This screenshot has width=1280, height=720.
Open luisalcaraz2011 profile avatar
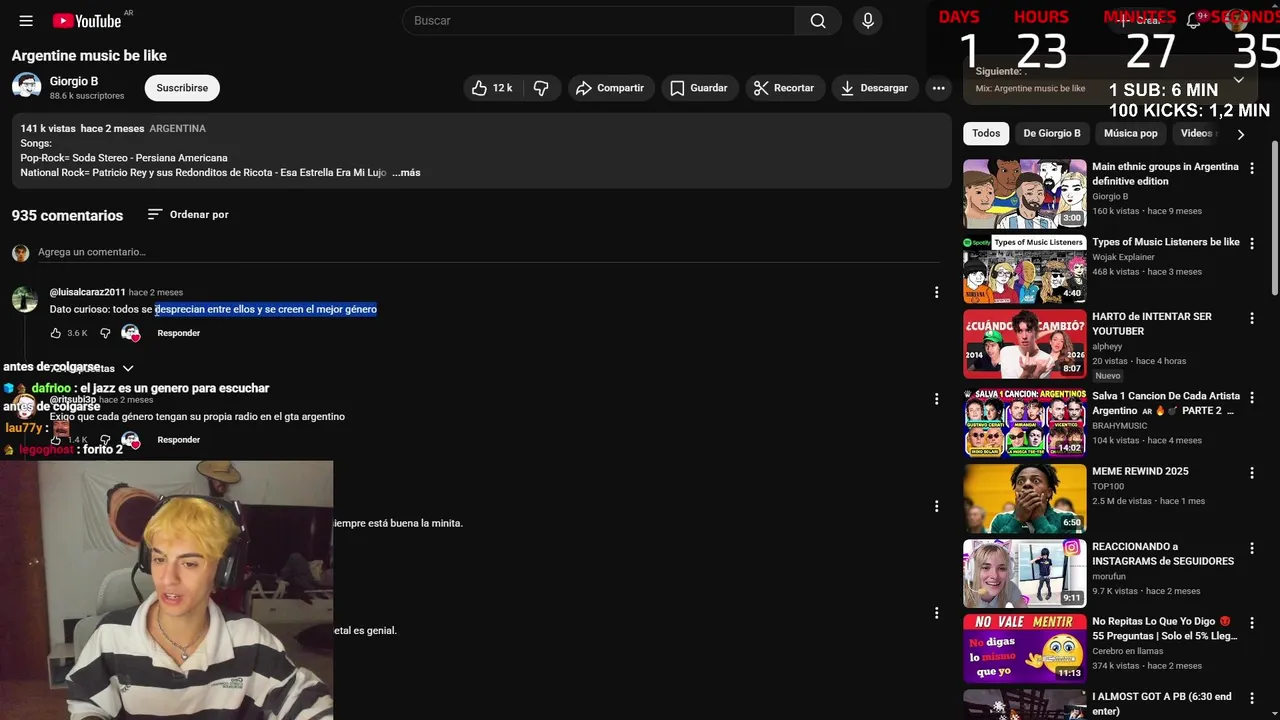click(25, 299)
